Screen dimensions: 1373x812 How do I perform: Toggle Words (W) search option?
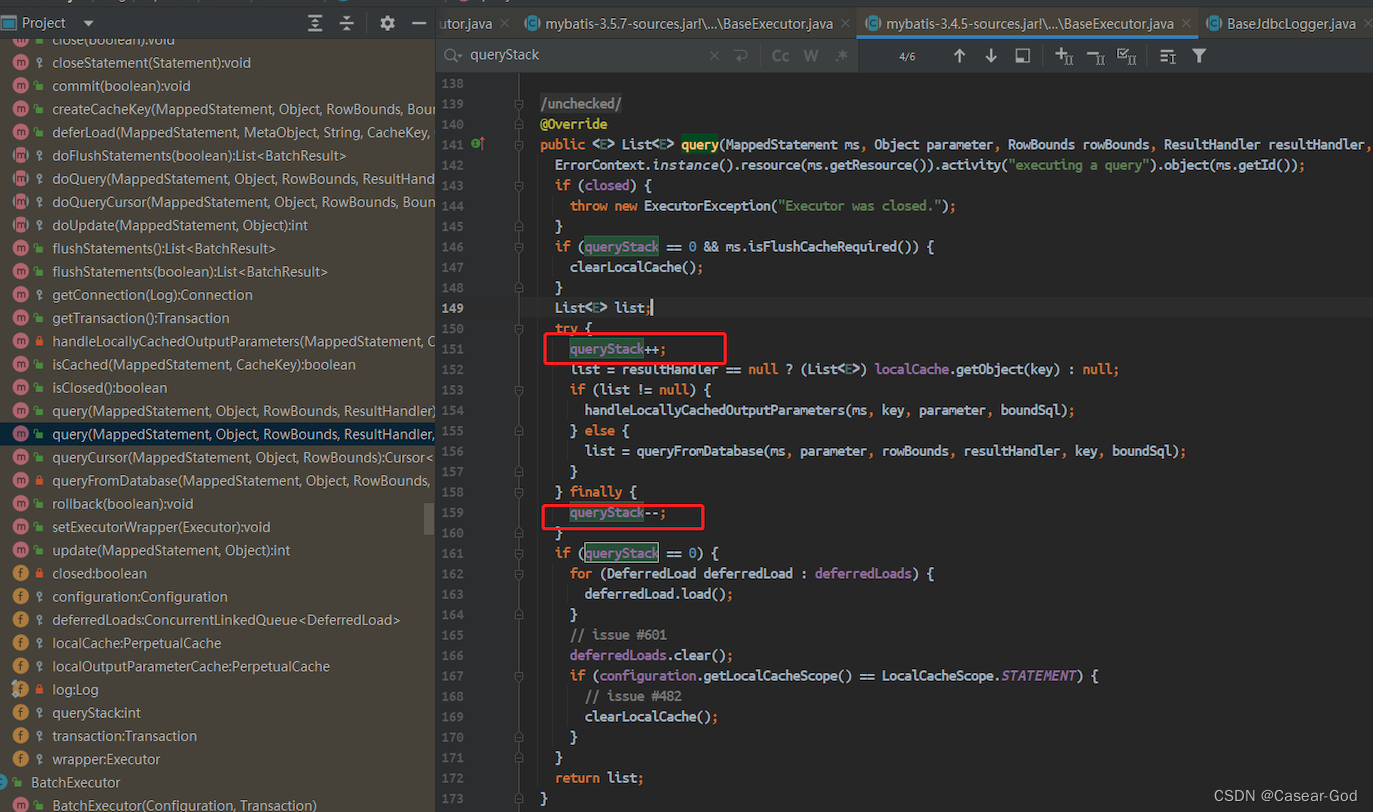(811, 56)
